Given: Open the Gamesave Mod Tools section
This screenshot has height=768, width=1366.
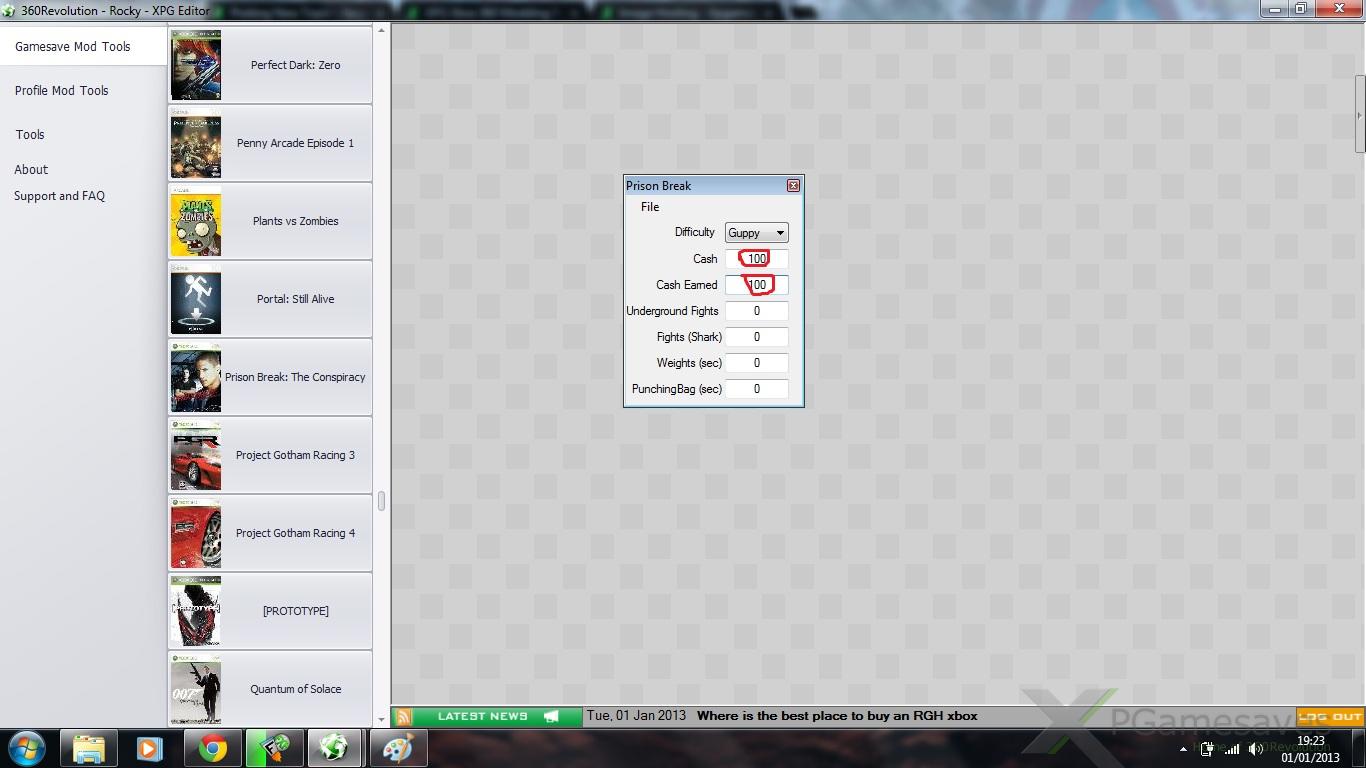Looking at the screenshot, I should [73, 47].
